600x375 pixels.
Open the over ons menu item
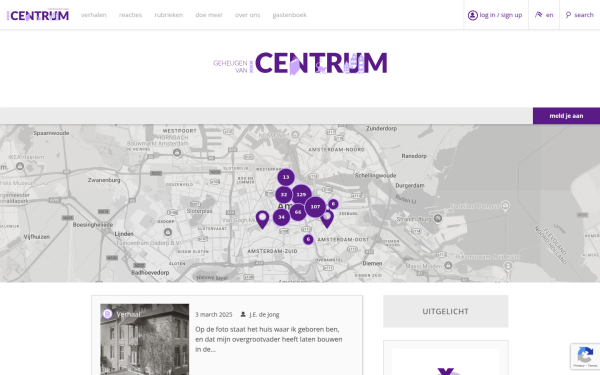click(x=248, y=15)
